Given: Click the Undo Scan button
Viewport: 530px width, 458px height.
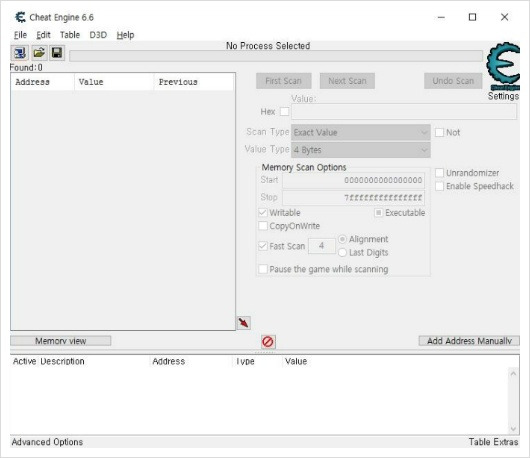Looking at the screenshot, I should (x=453, y=81).
